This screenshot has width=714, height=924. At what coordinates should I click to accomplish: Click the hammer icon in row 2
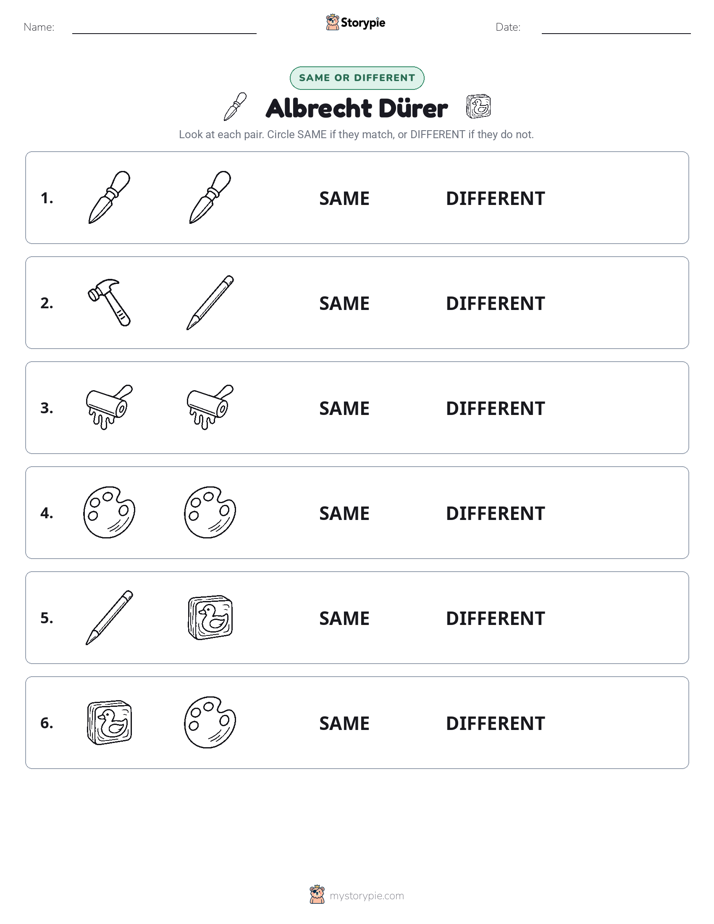tap(109, 302)
